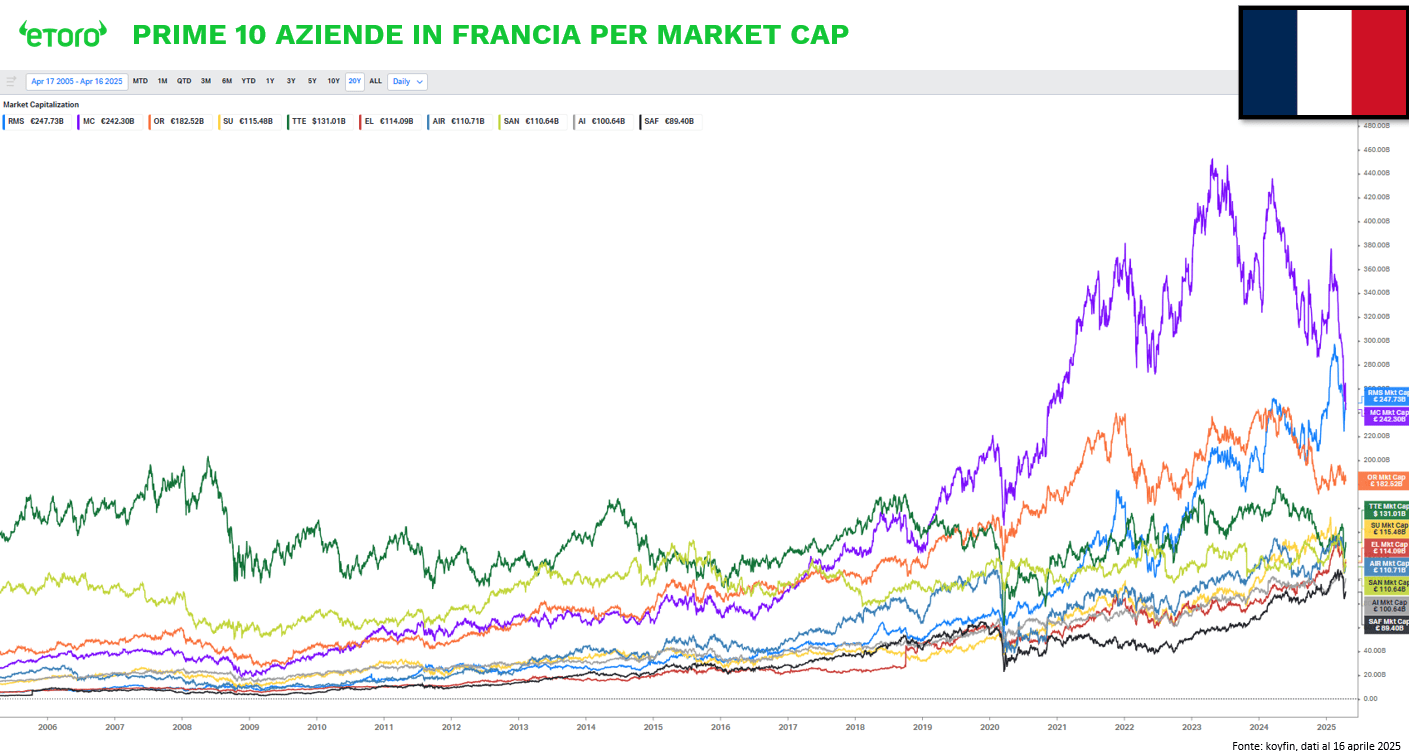
Task: Toggle the RMS series legend chip
Action: pos(35,121)
